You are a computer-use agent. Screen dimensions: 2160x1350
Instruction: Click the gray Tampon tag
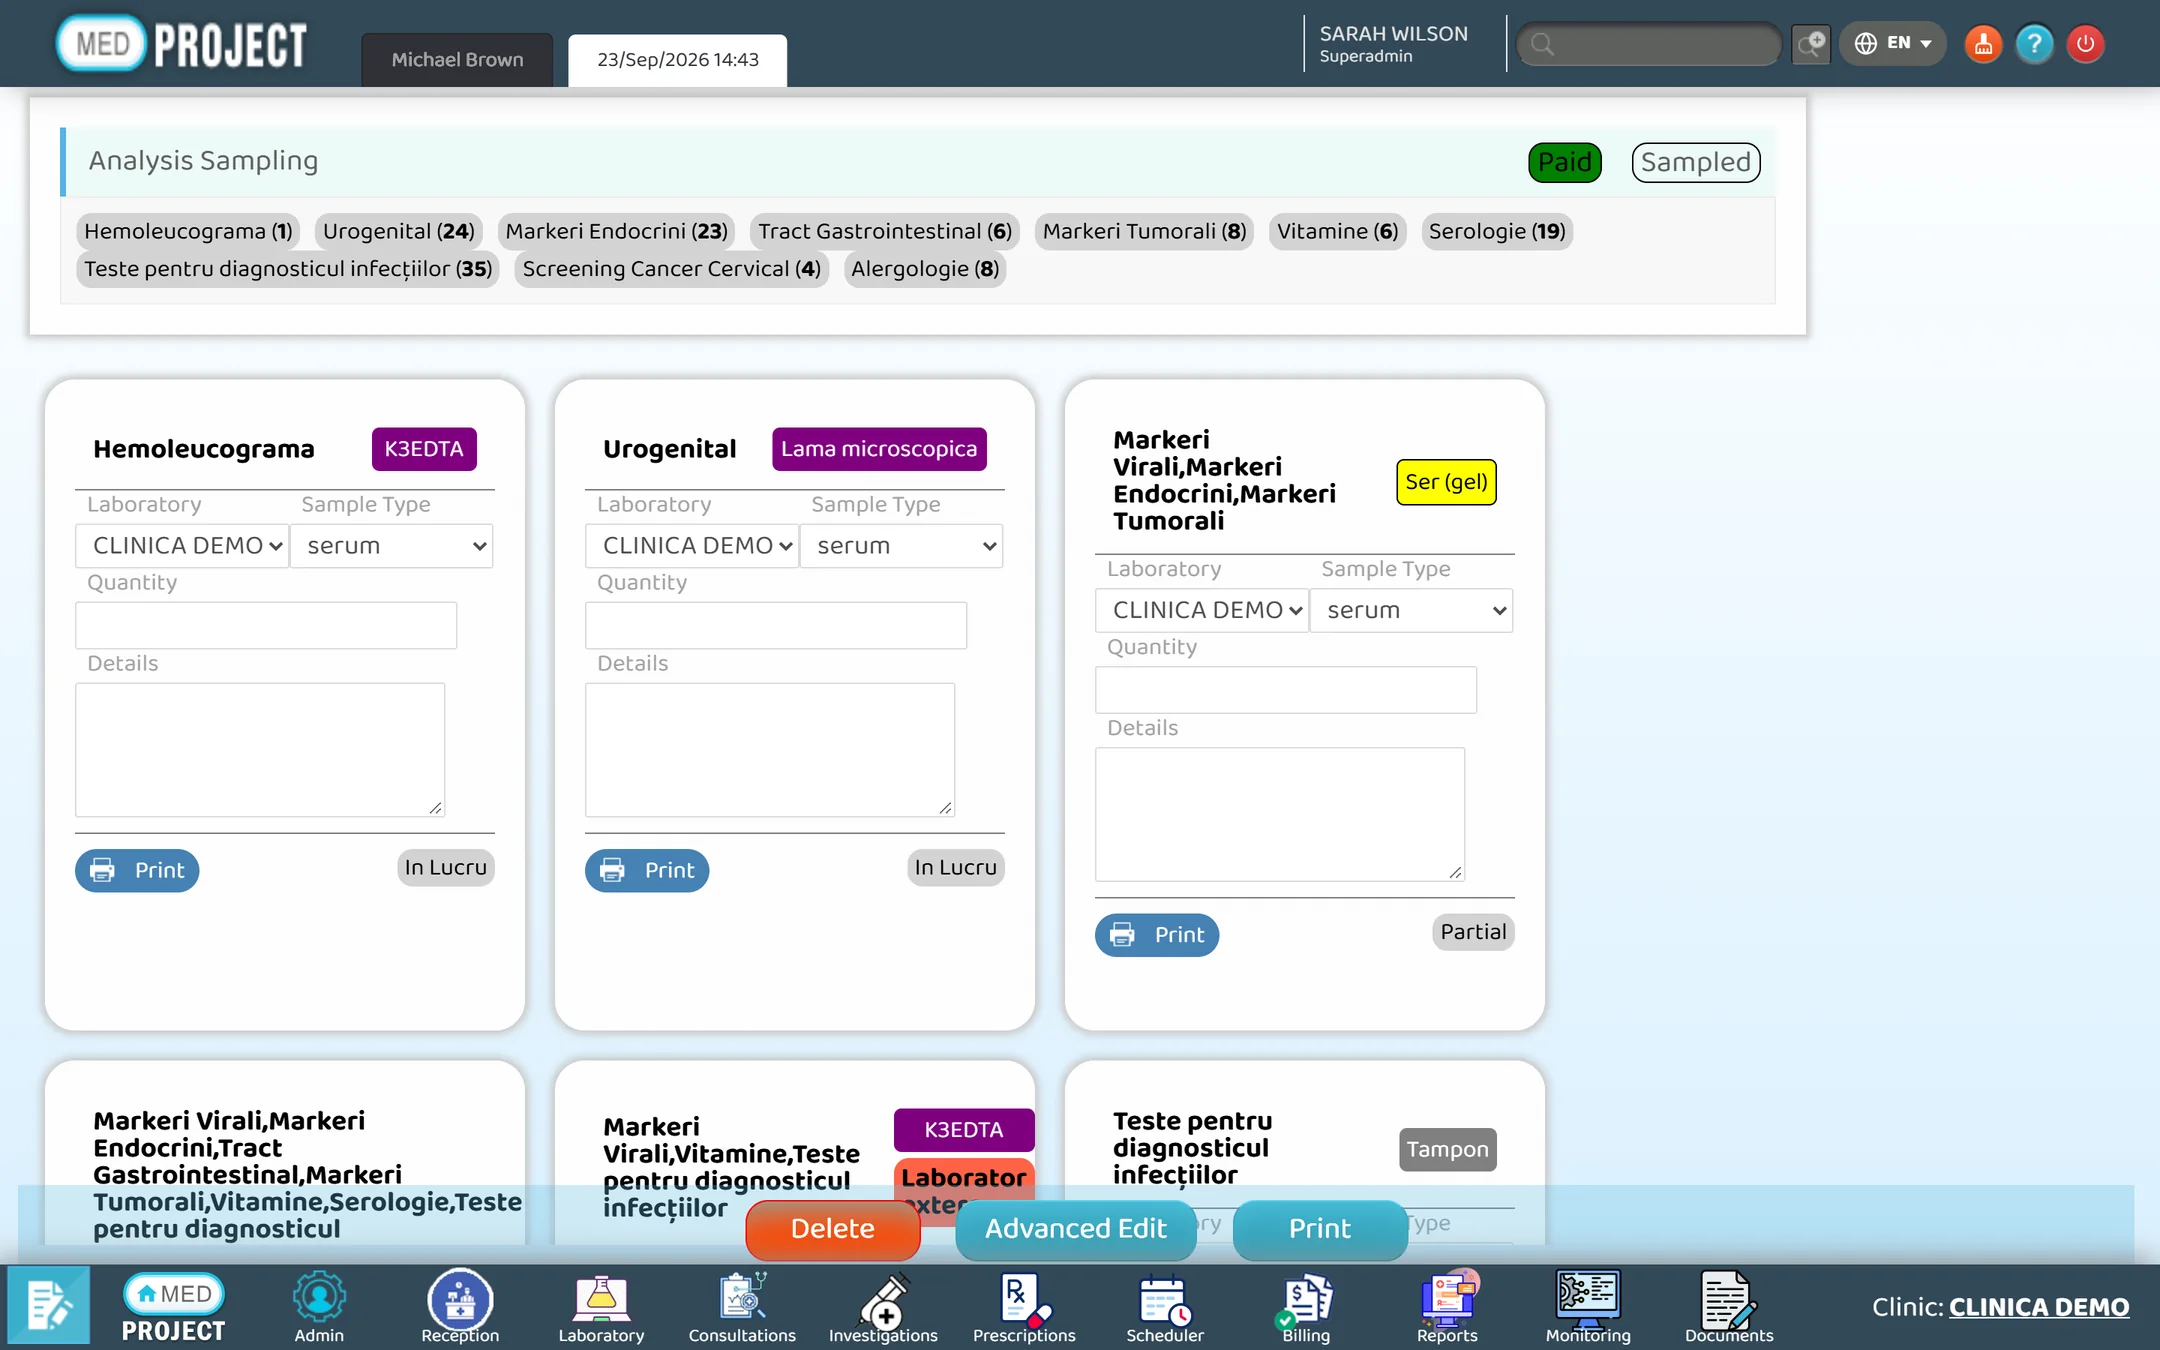pyautogui.click(x=1447, y=1150)
